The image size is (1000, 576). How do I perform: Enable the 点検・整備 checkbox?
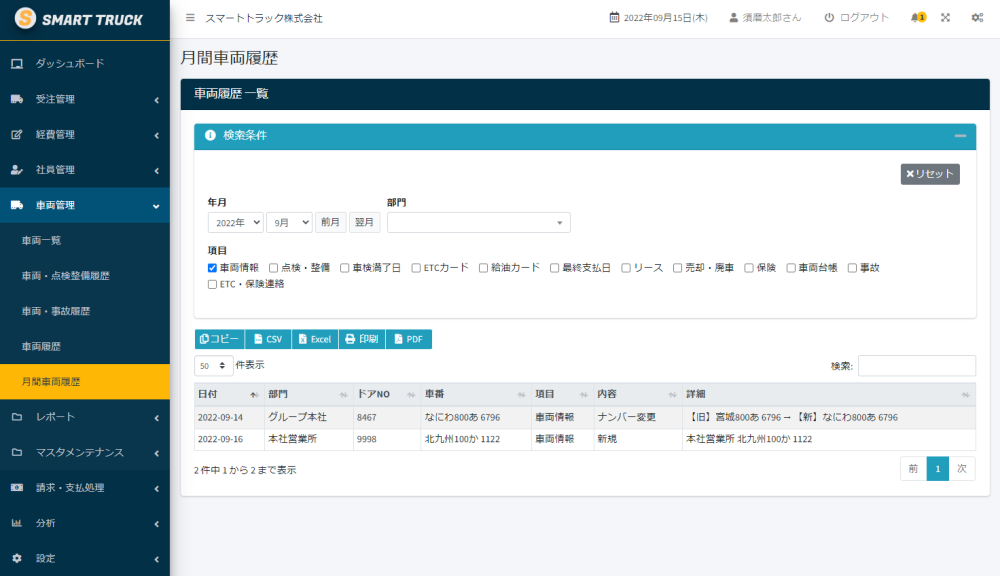click(273, 268)
